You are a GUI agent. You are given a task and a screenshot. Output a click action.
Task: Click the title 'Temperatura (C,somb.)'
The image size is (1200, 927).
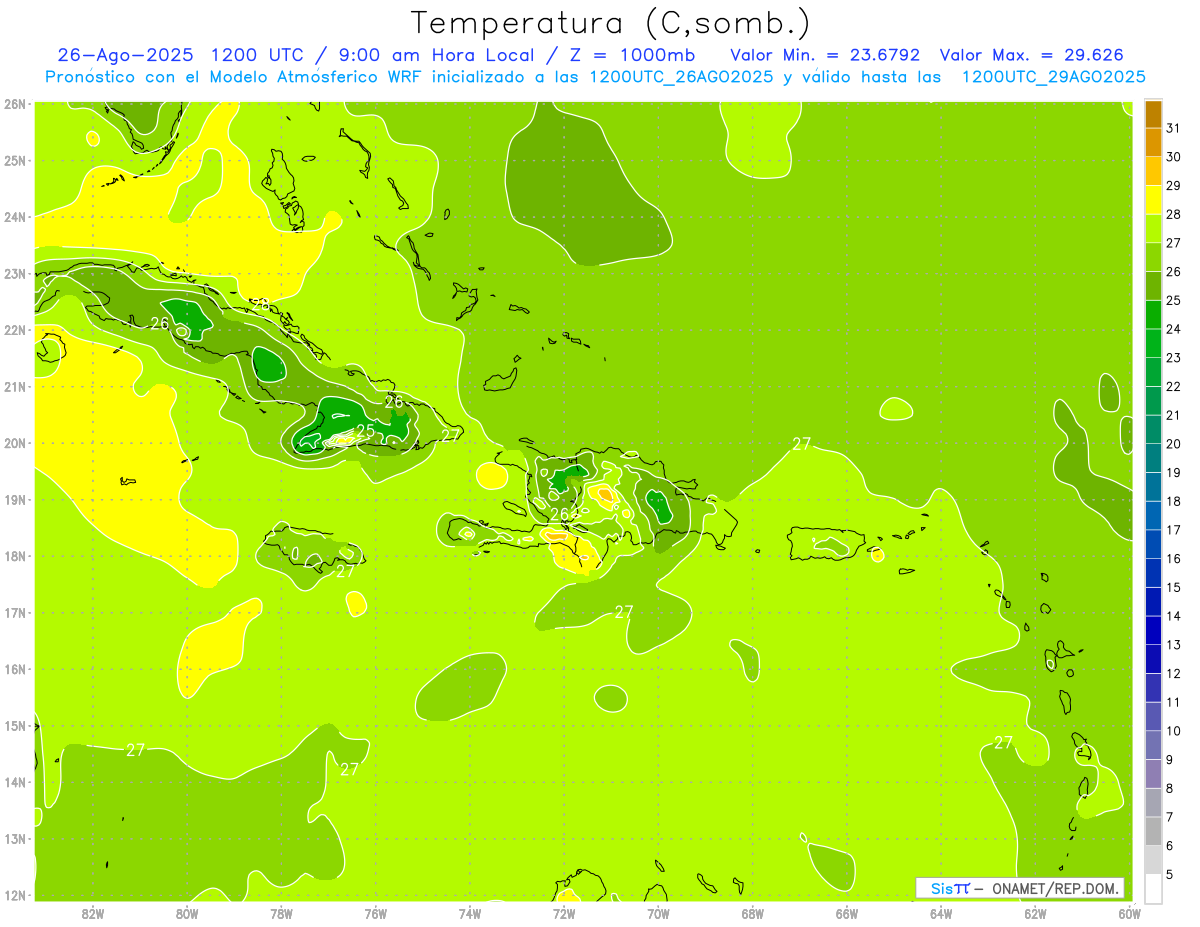coord(610,23)
